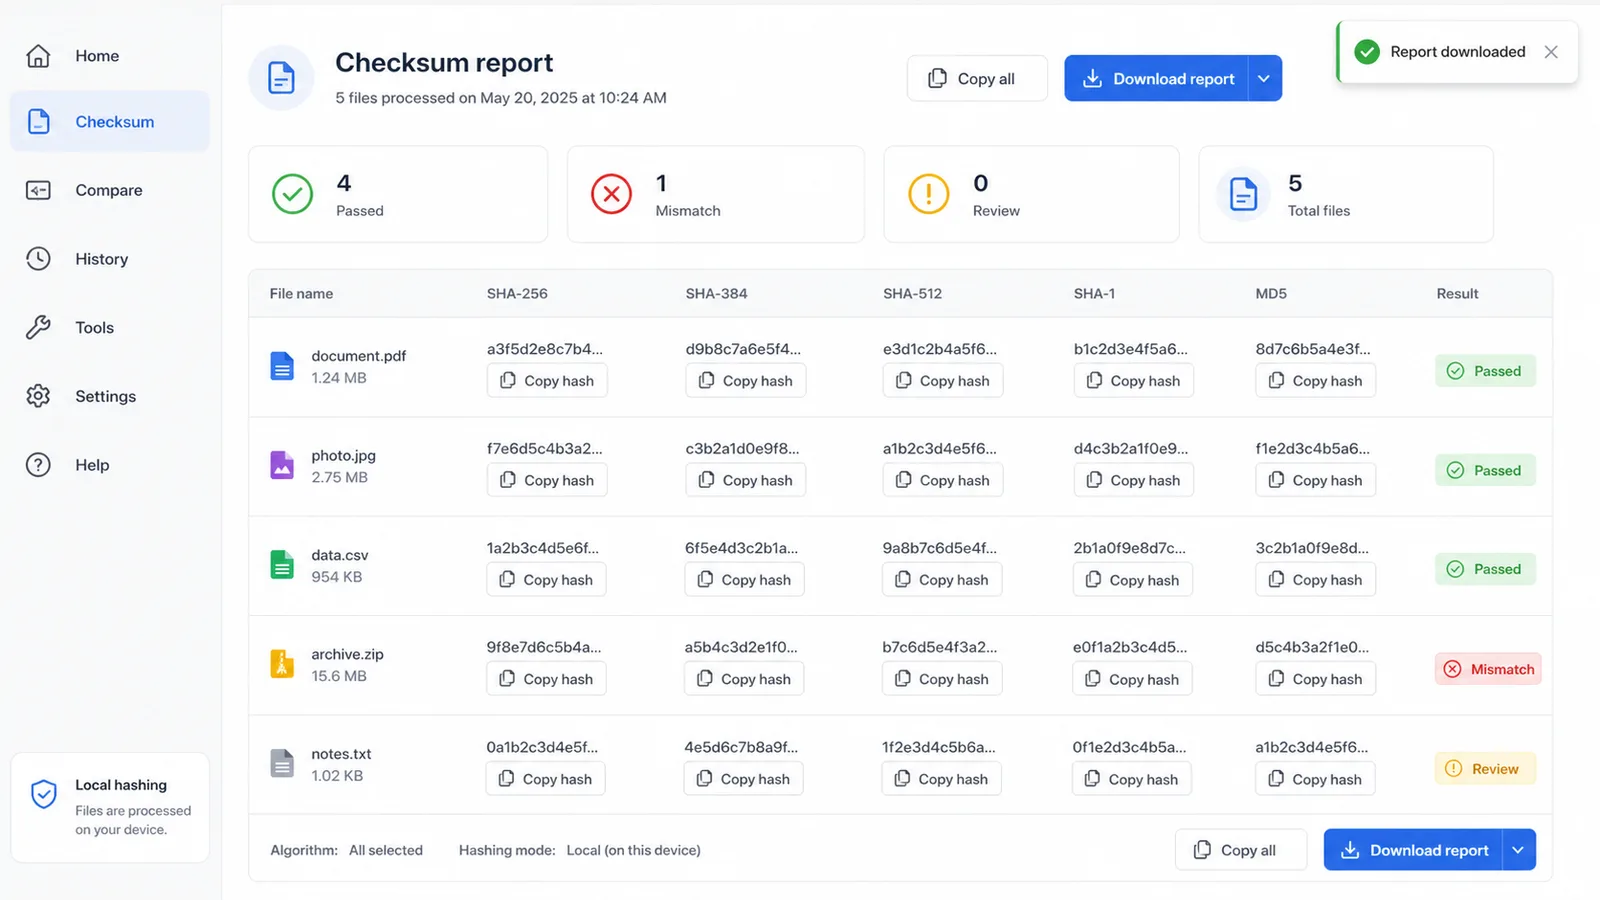Dismiss the Report downloaded notification

tap(1551, 52)
